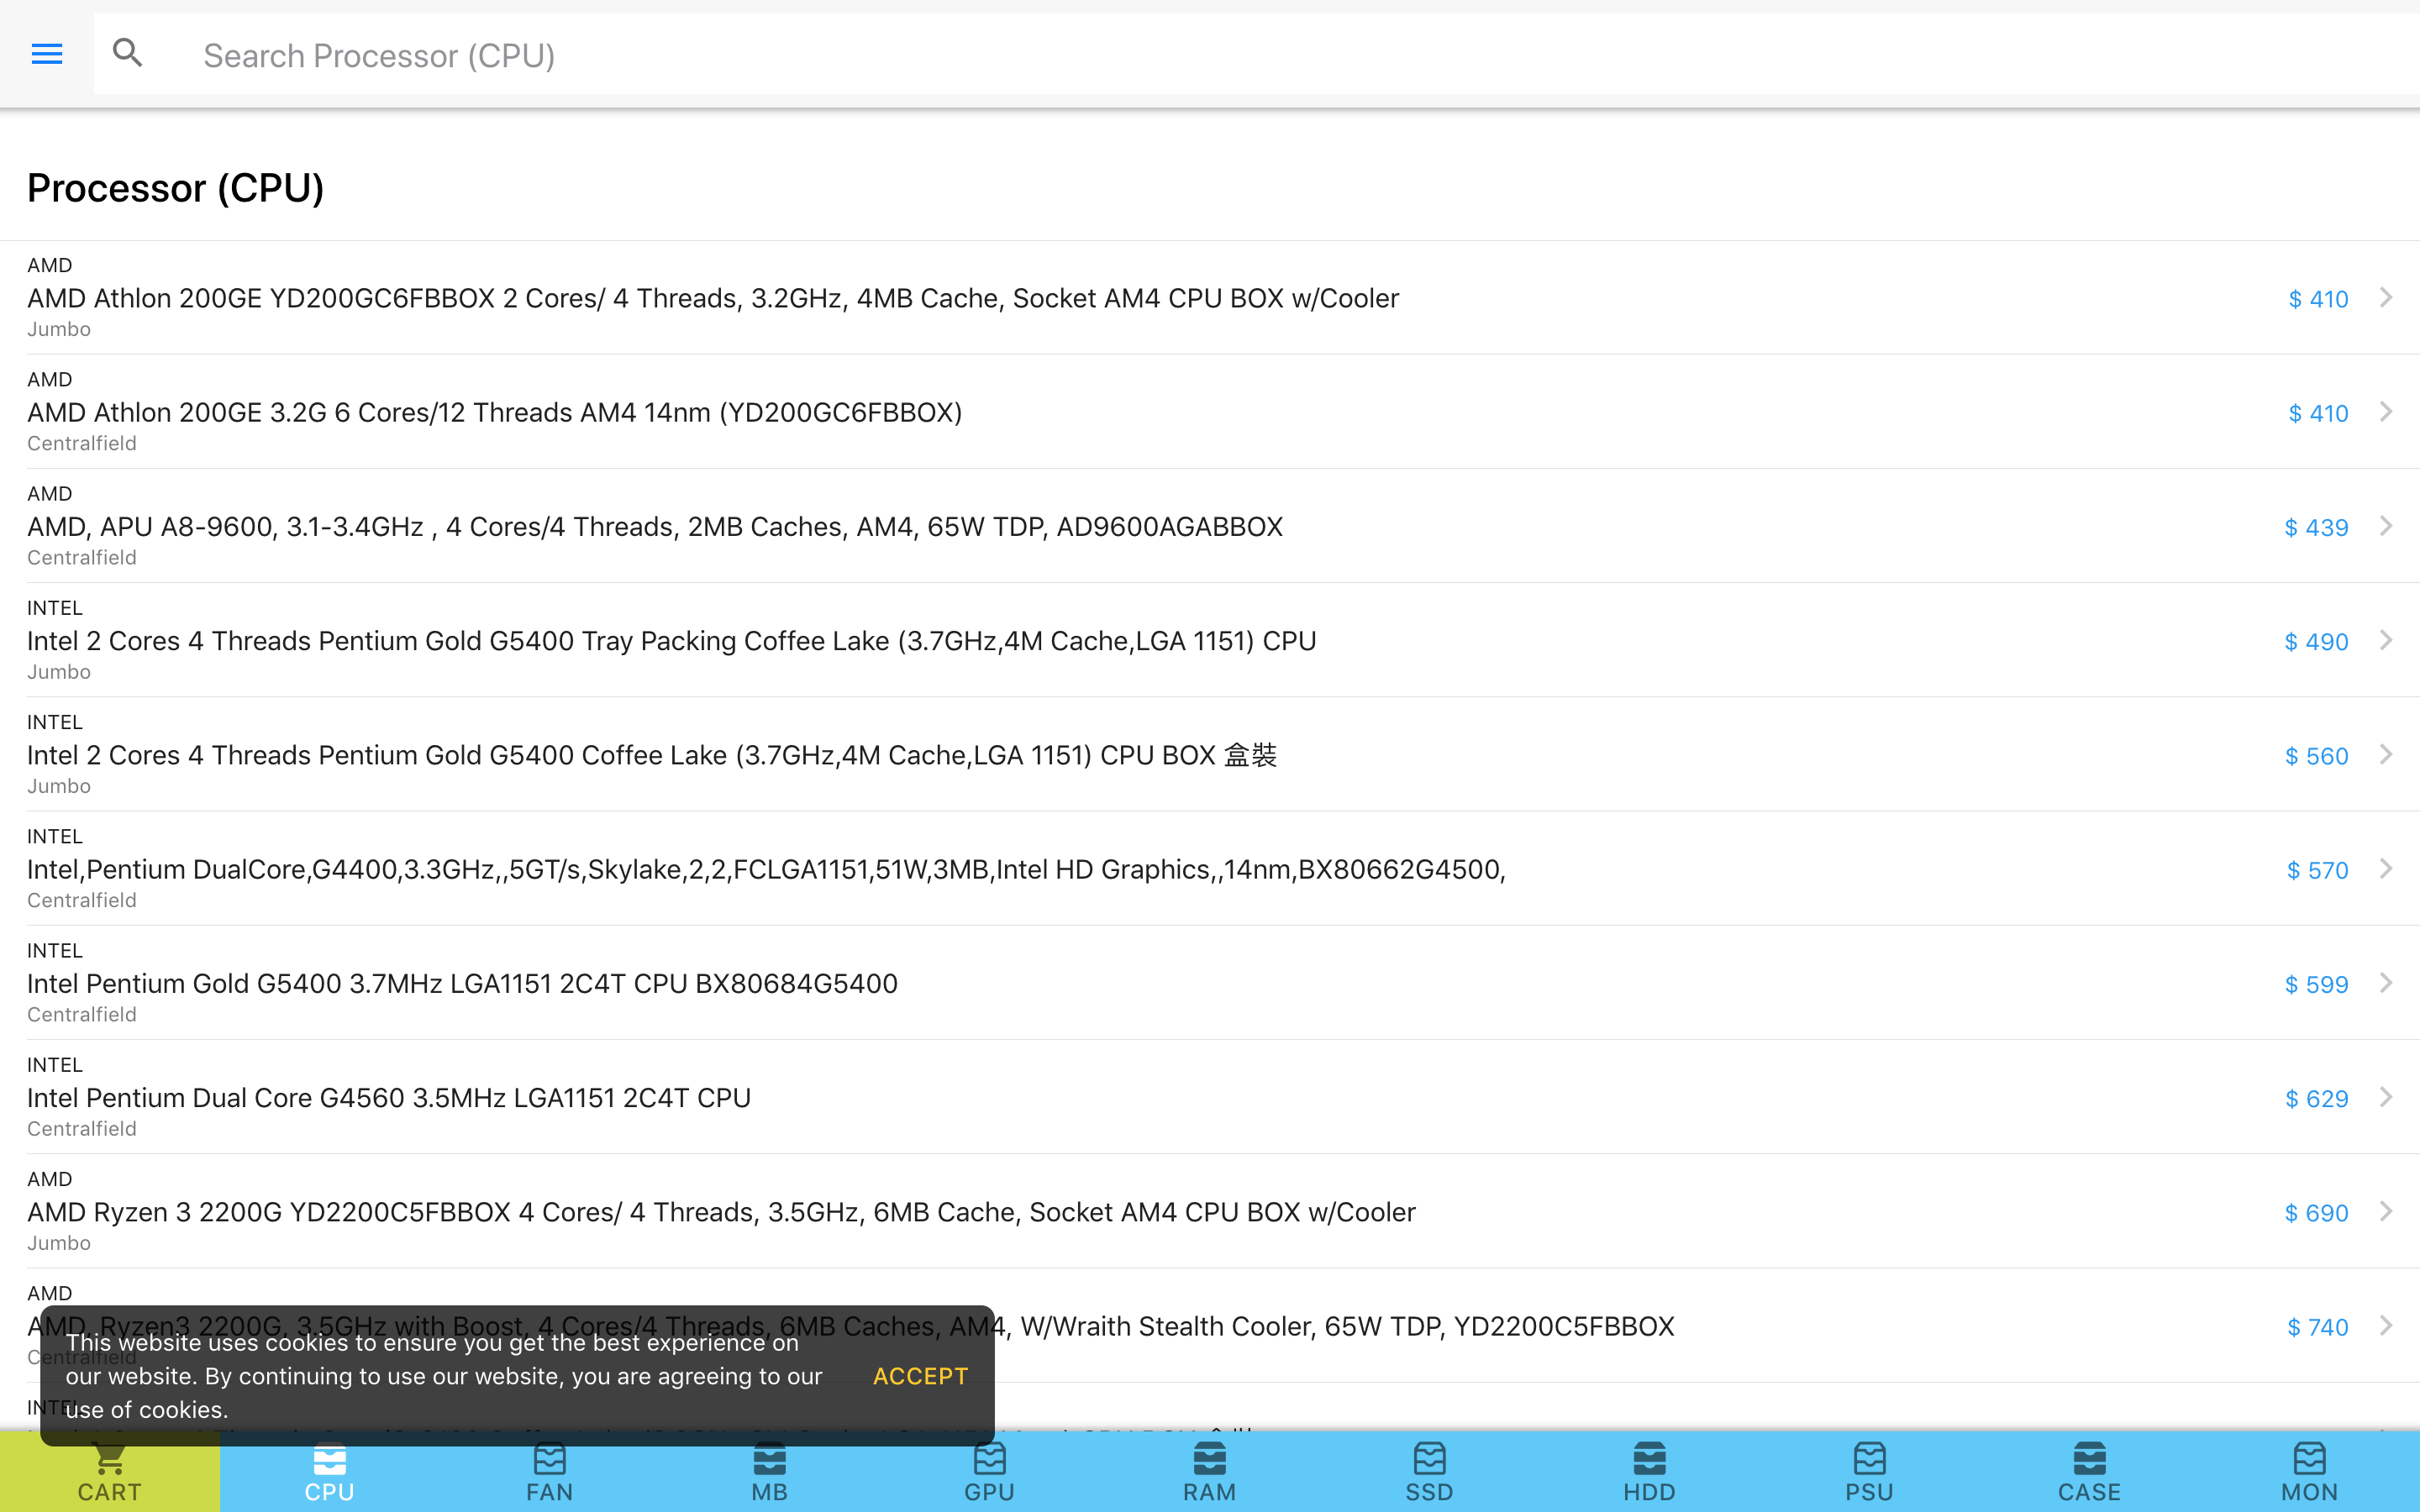Click the $ 490 price

2316,642
